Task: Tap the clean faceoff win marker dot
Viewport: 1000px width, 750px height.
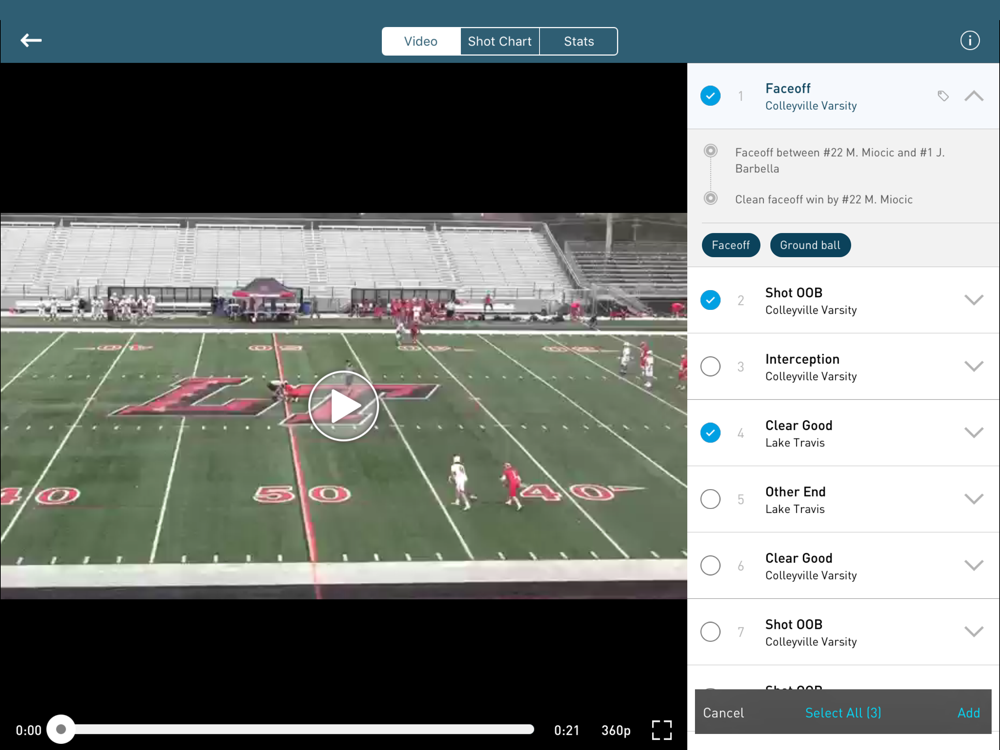Action: [710, 198]
